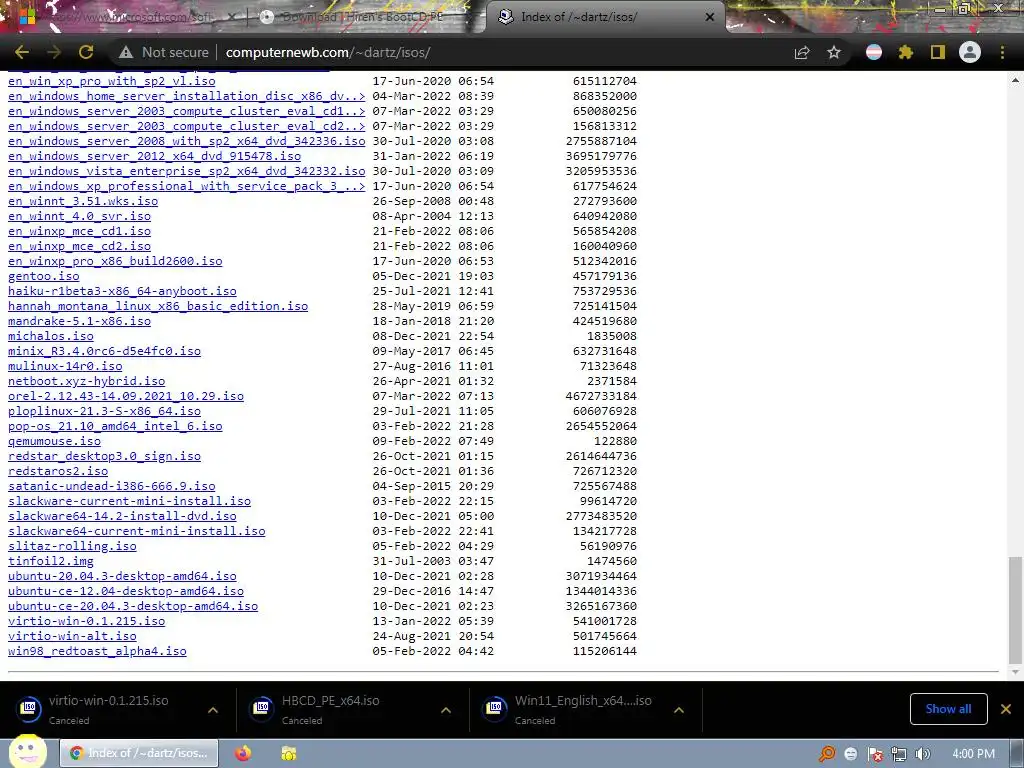Download haiku-r1beta3-x86_64-anyboot.iso

coord(122,291)
